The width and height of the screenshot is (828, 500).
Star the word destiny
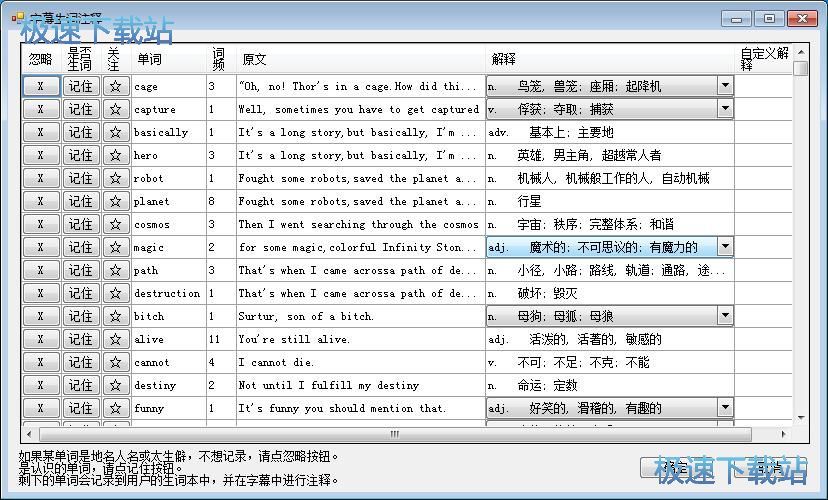coord(116,385)
